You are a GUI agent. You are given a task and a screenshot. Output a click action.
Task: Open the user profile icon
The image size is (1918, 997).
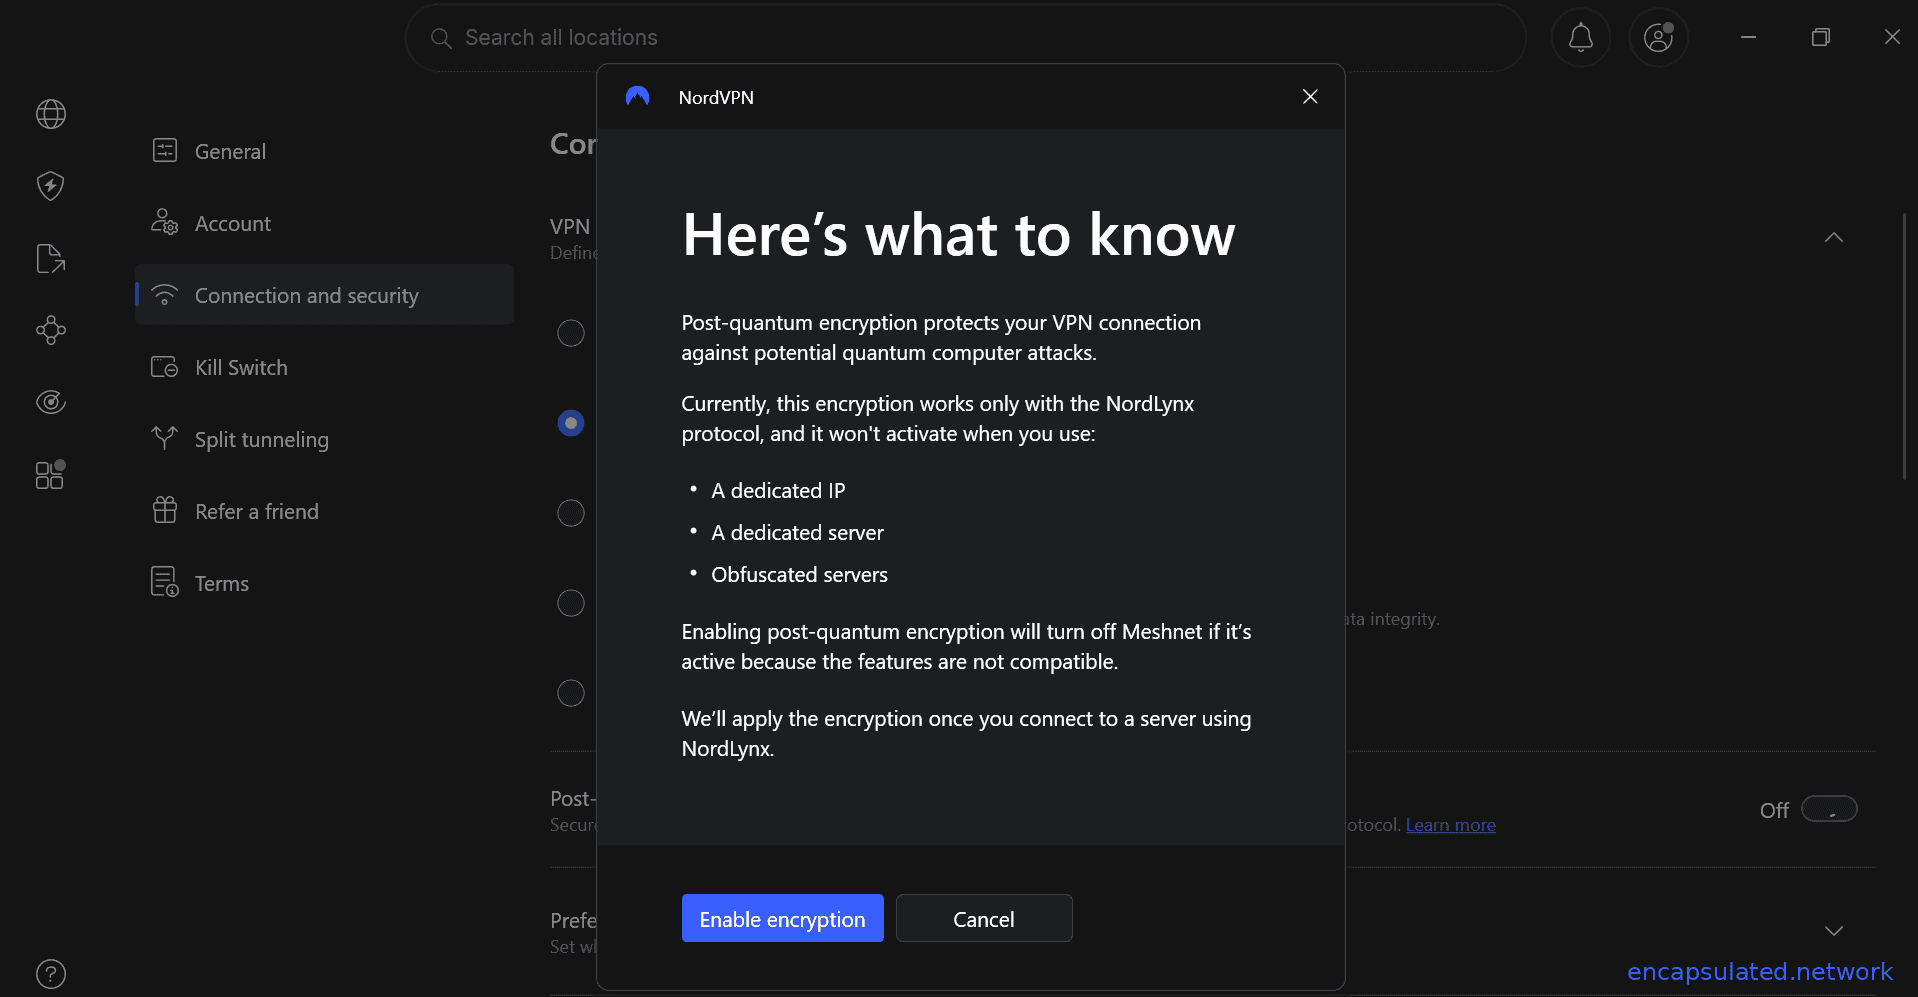pos(1658,38)
